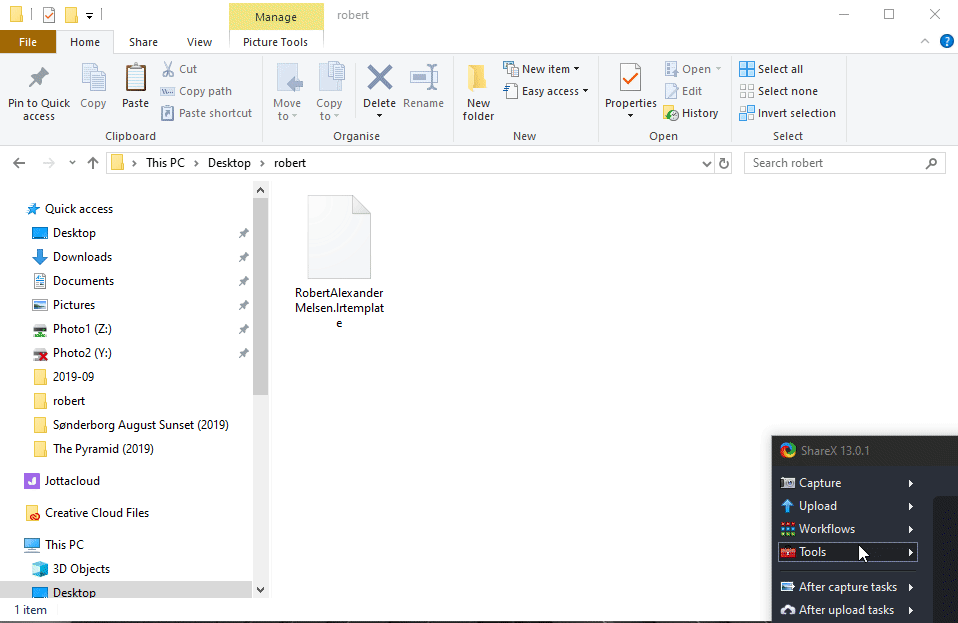Open Photo2 (Y:) network drive
The height and width of the screenshot is (623, 958).
(82, 353)
